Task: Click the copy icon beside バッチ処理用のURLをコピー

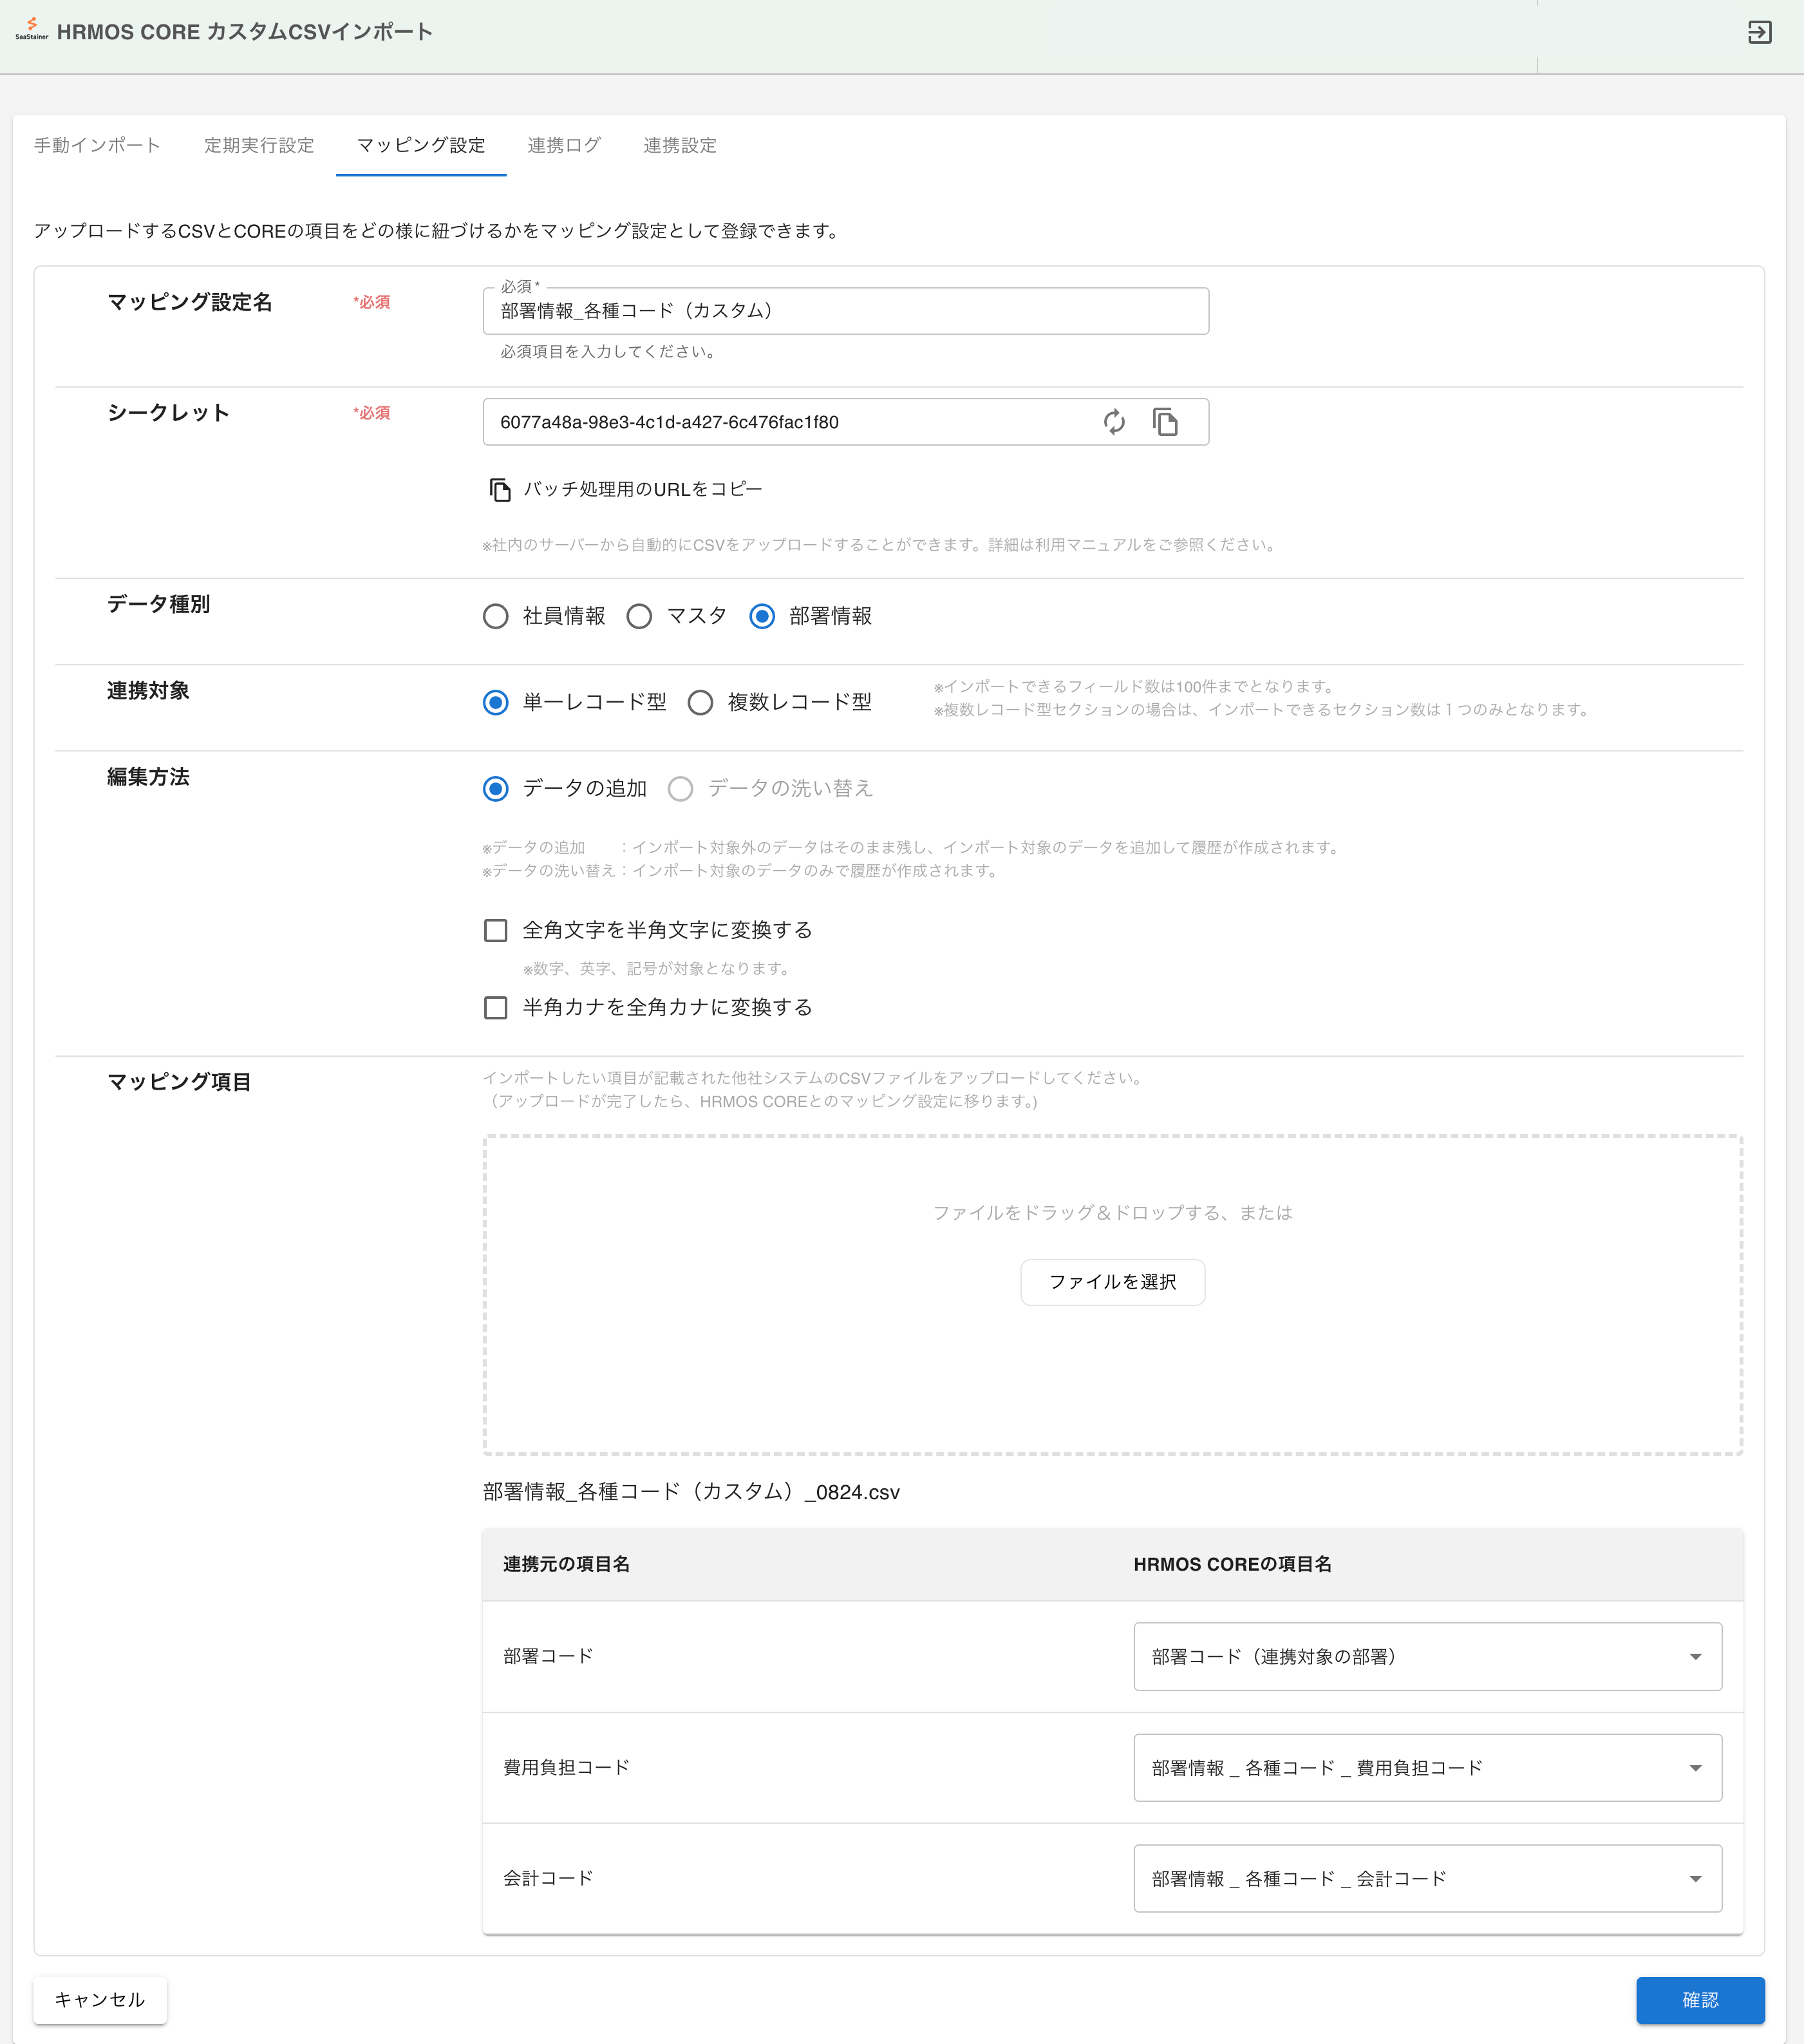Action: click(500, 490)
